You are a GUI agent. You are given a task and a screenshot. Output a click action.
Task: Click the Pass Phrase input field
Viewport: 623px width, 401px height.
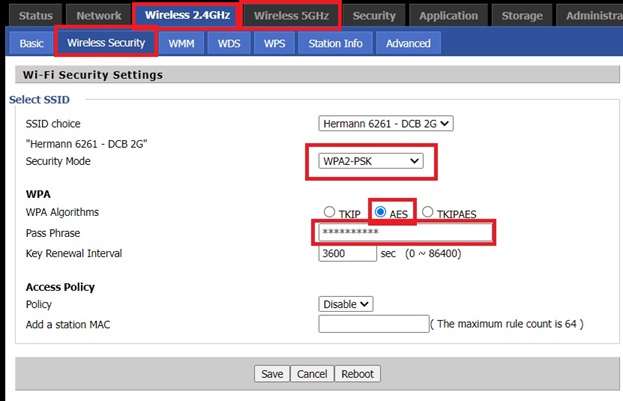coord(405,233)
